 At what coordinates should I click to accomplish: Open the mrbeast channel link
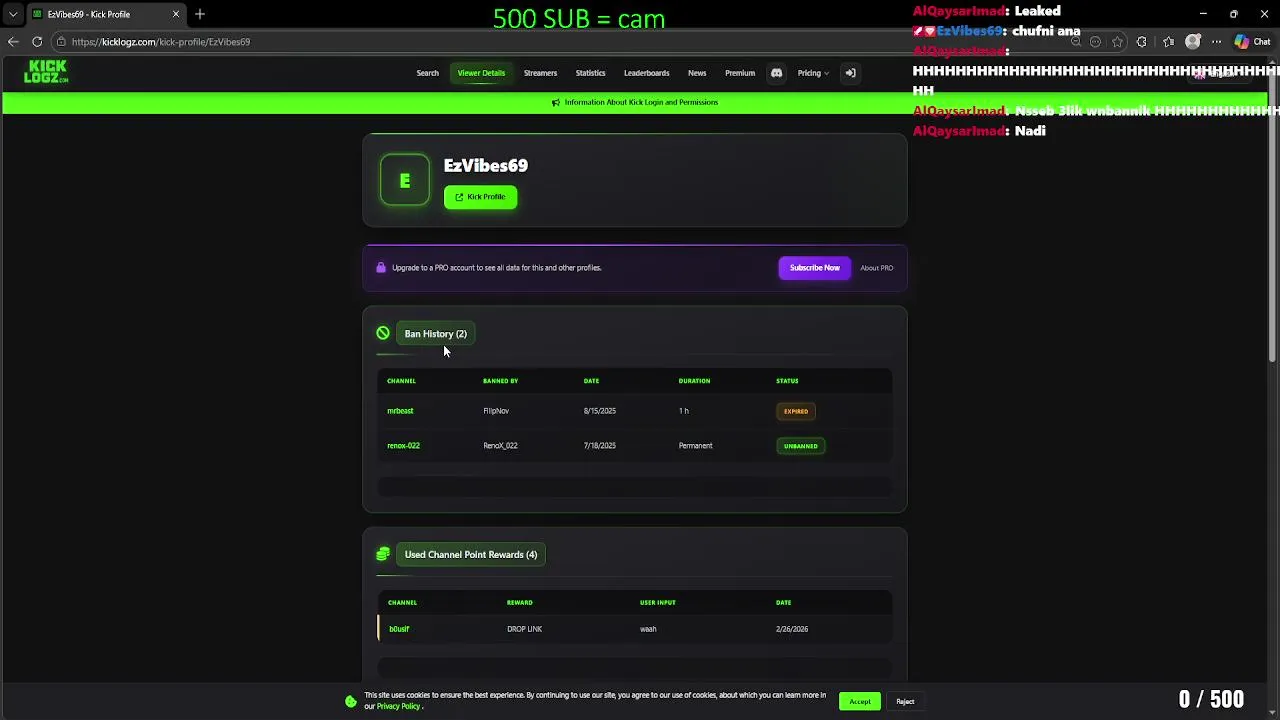pyautogui.click(x=400, y=411)
